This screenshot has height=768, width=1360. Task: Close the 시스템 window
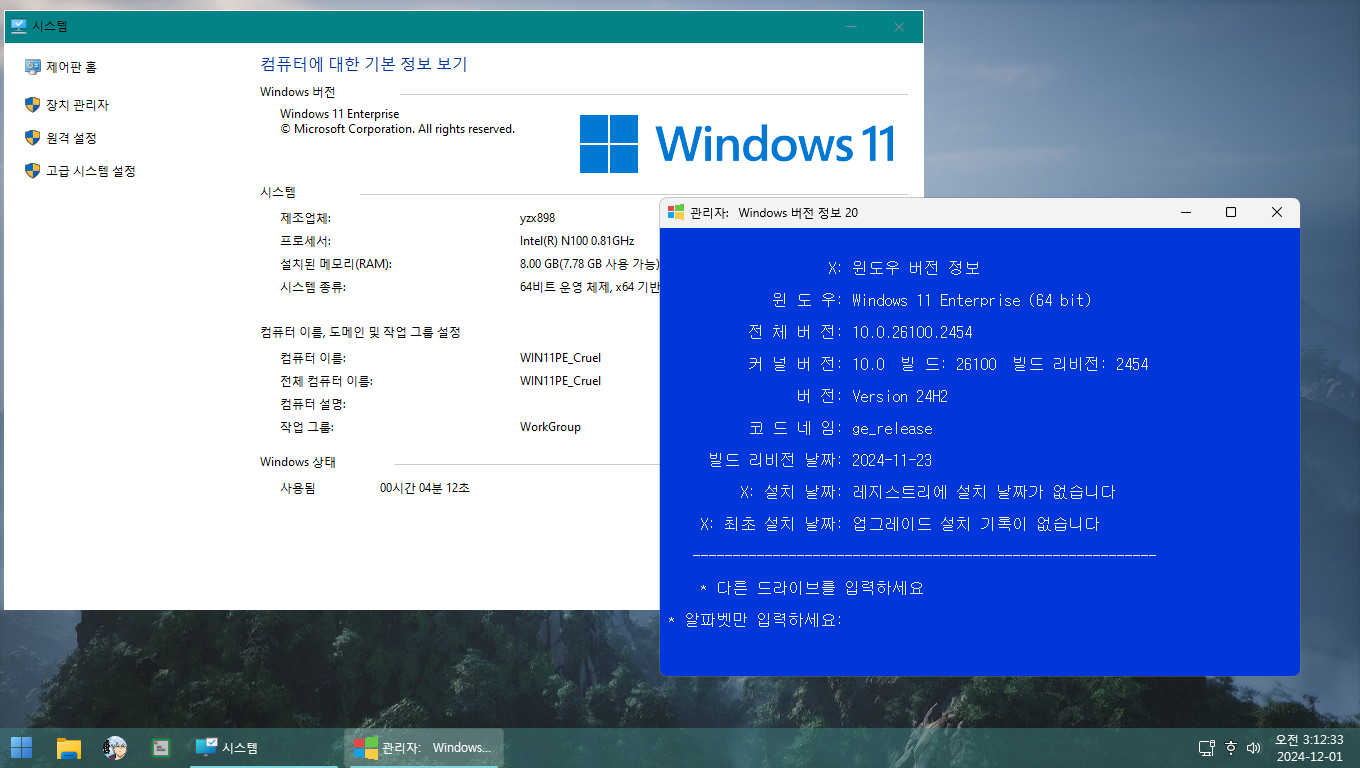[x=899, y=27]
